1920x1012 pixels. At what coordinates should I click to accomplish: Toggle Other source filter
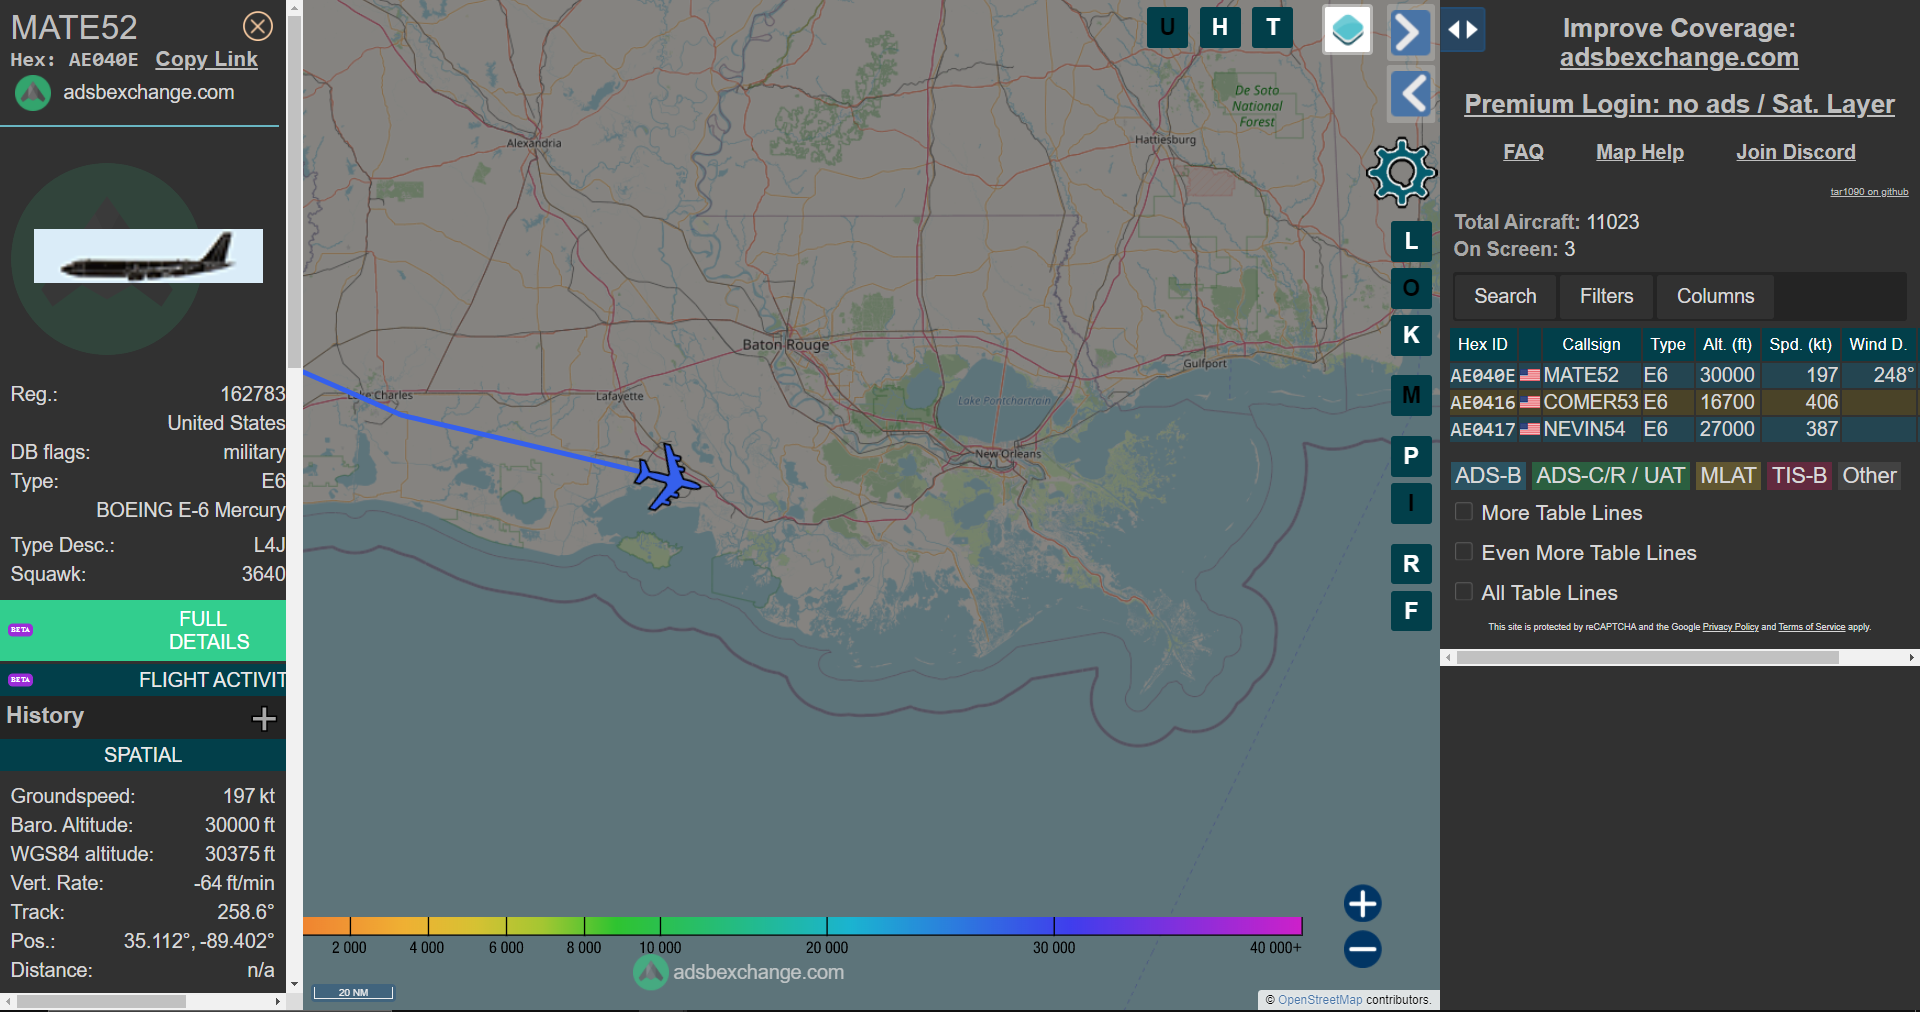(1869, 476)
